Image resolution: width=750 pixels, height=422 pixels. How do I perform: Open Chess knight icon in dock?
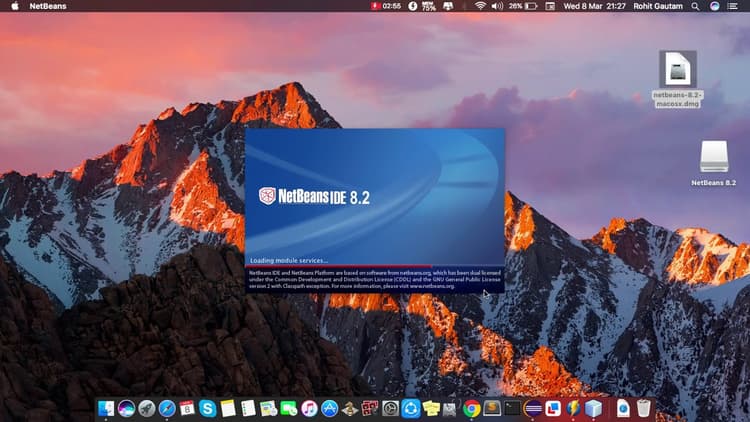350,409
